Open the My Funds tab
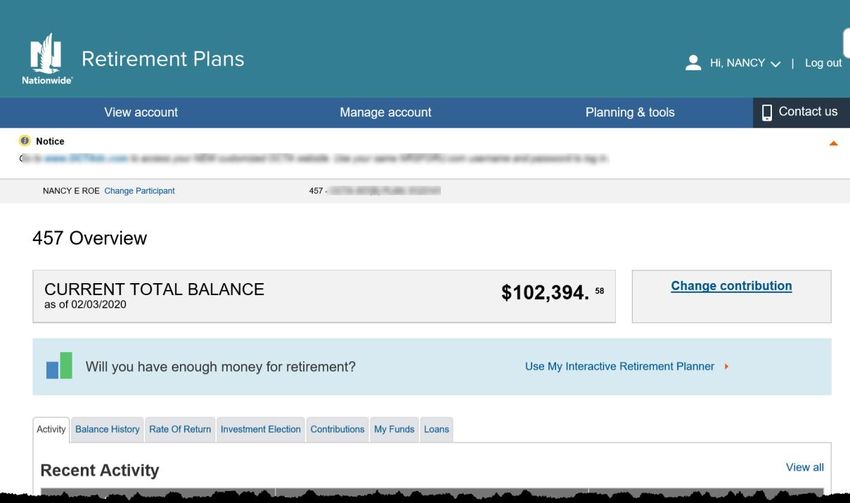The height and width of the screenshot is (503, 850). [x=394, y=429]
